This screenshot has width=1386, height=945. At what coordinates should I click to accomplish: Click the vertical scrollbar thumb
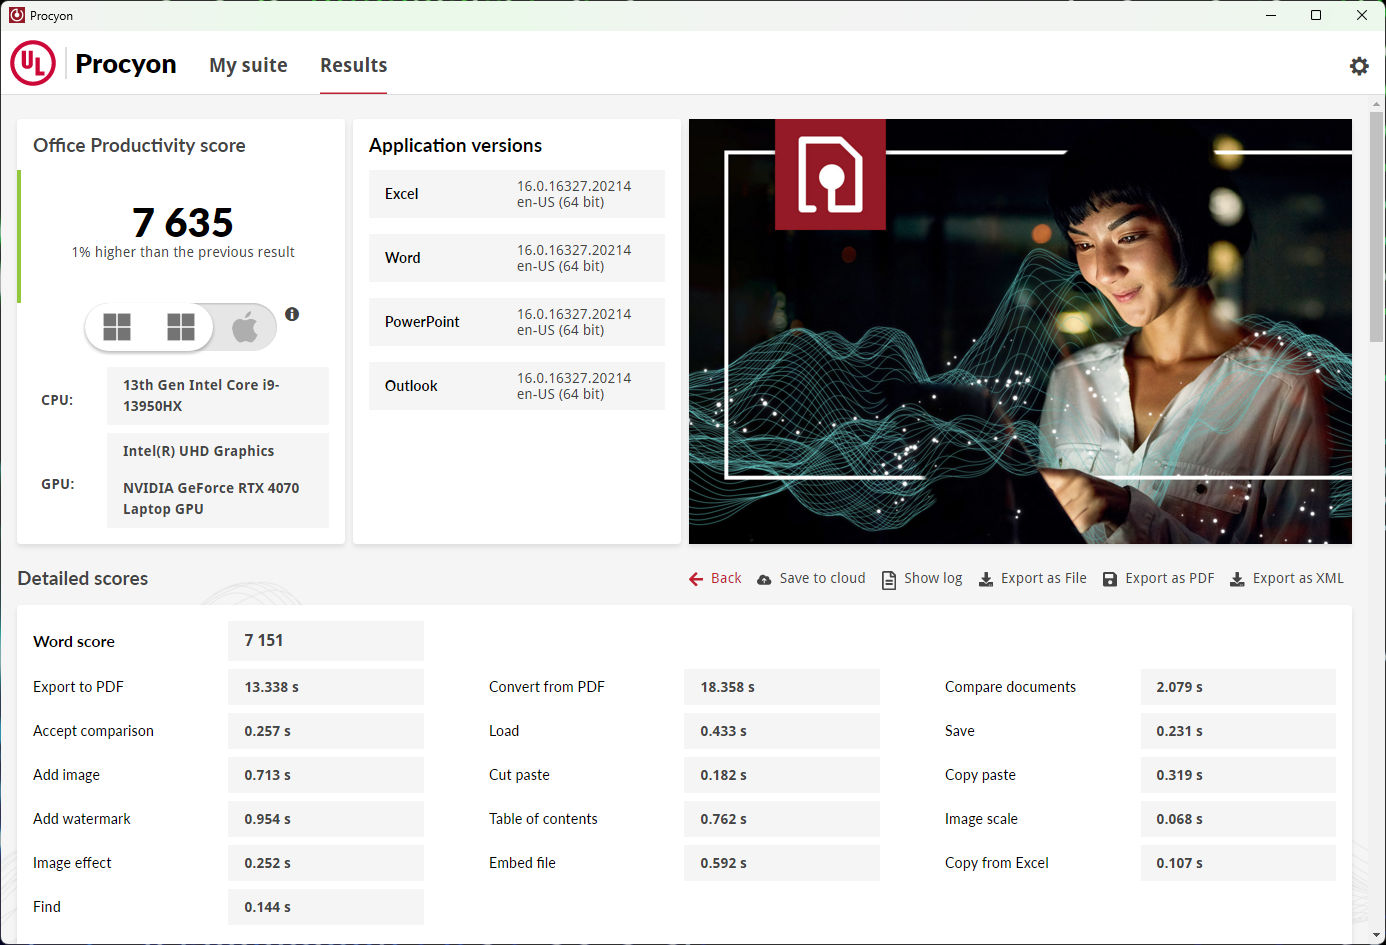coord(1377,226)
